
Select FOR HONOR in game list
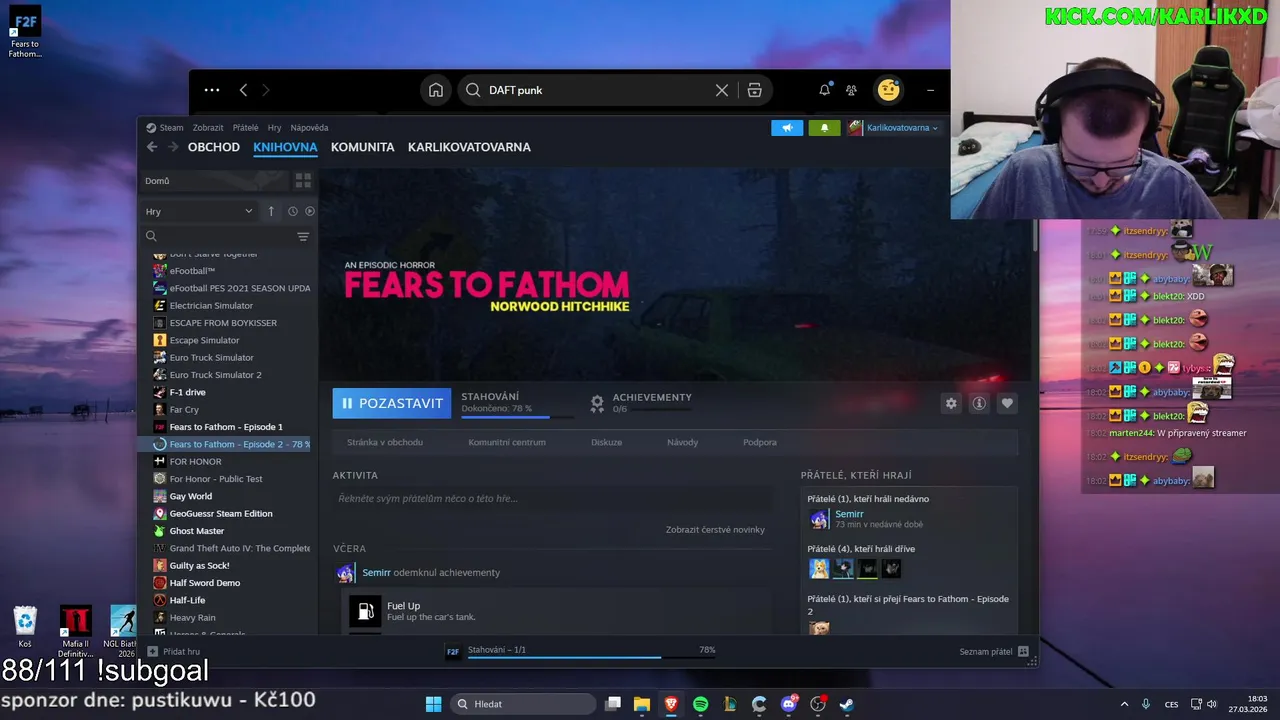tap(195, 462)
